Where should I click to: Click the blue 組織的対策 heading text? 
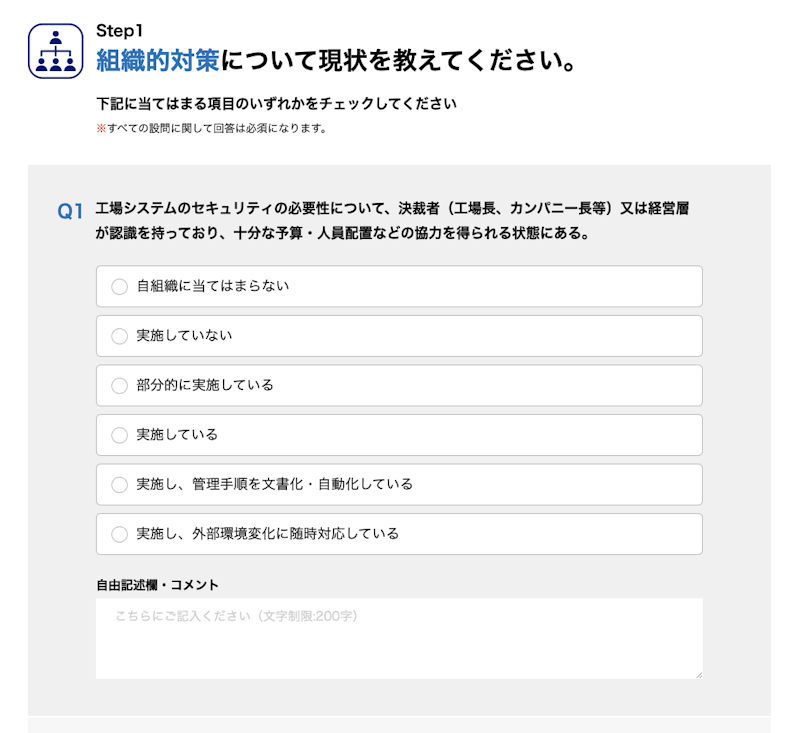157,61
